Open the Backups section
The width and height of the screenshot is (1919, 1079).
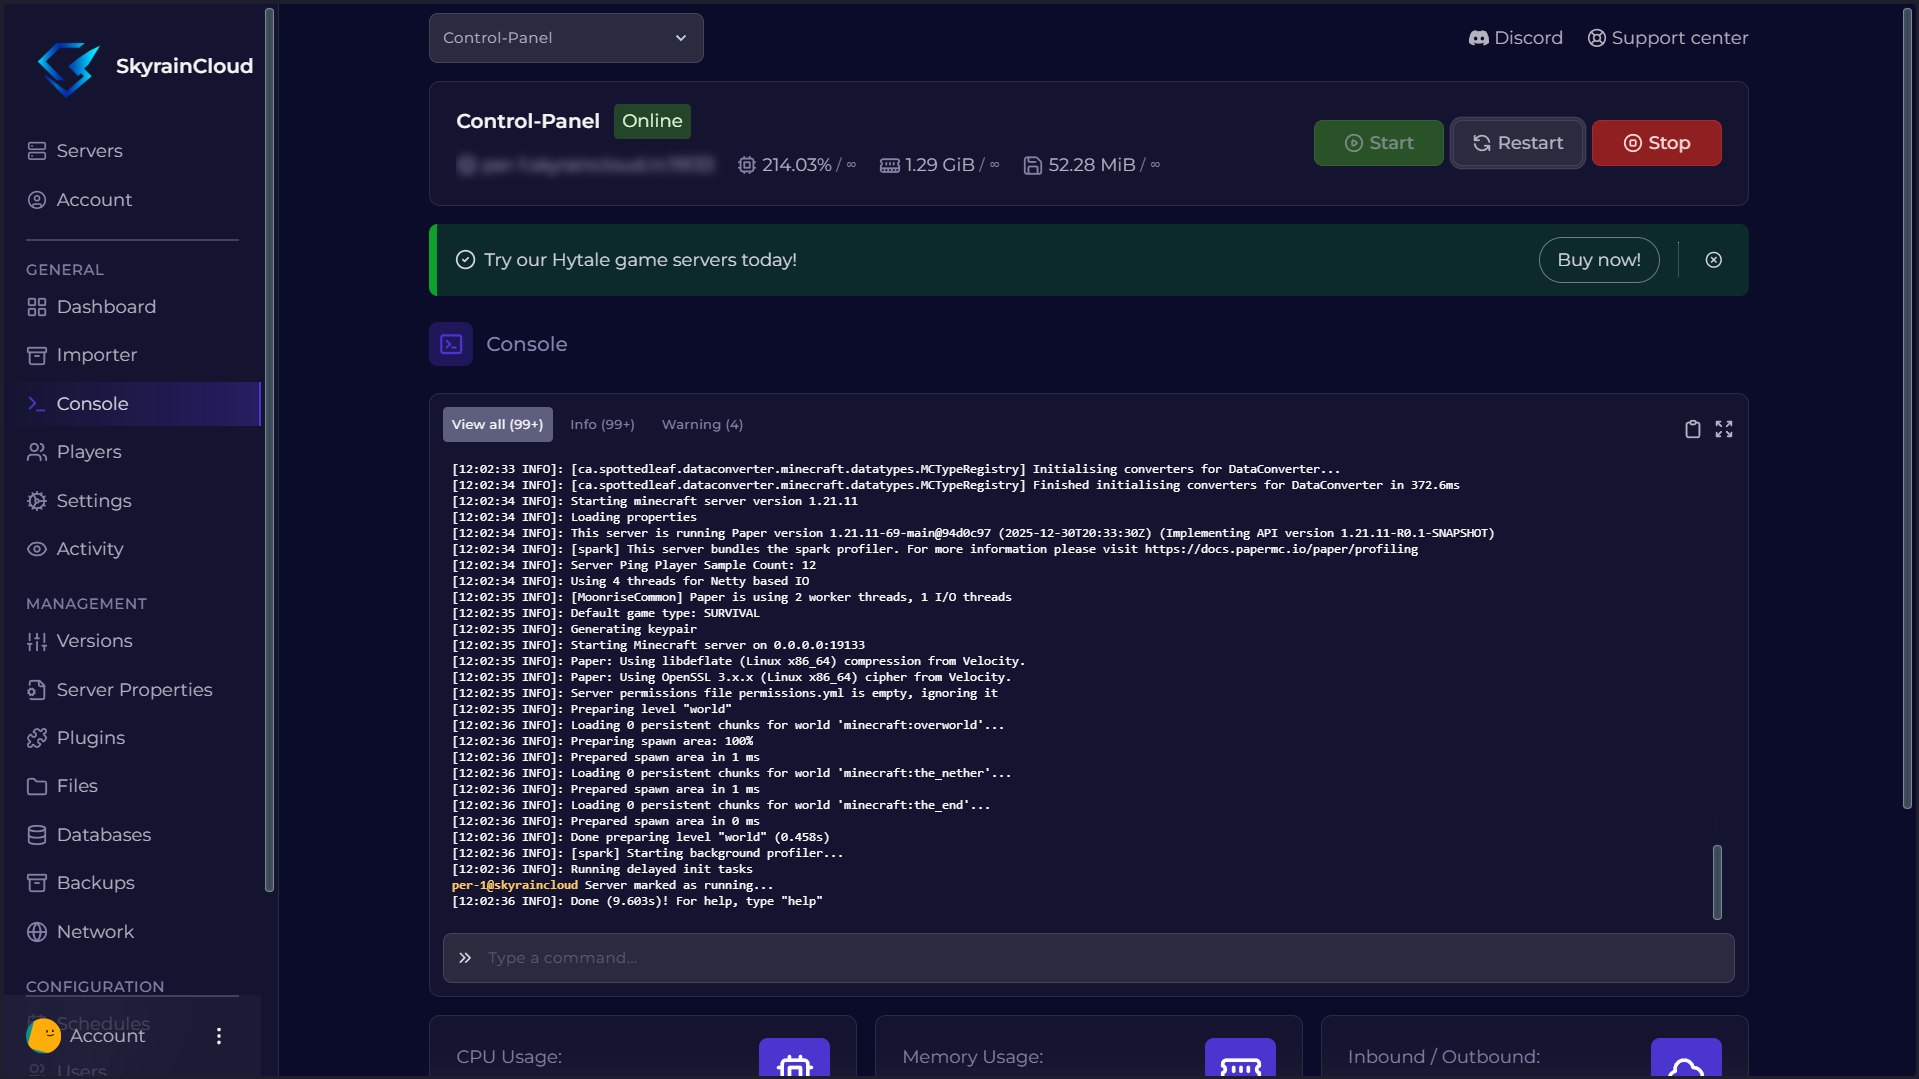[x=95, y=883]
